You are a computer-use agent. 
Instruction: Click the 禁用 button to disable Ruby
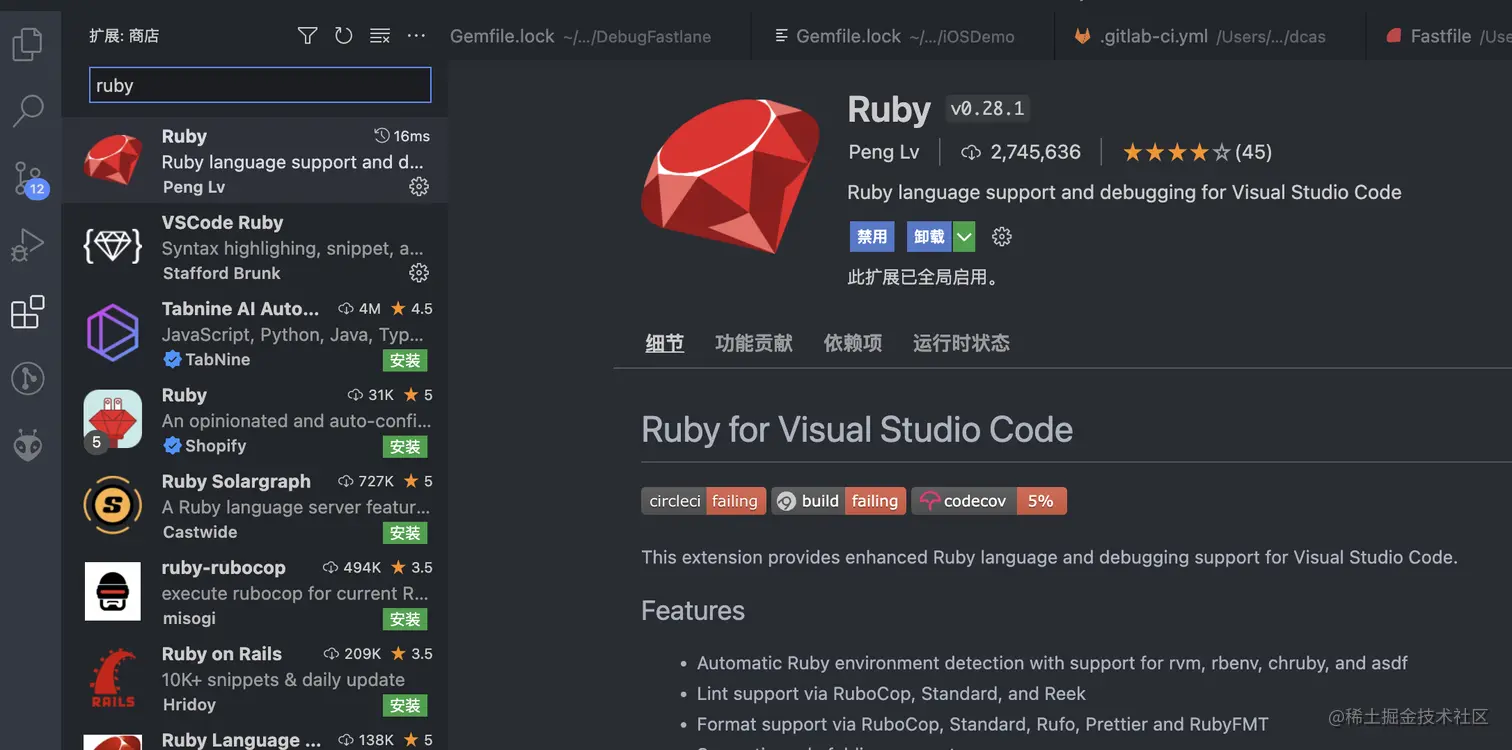pos(872,237)
